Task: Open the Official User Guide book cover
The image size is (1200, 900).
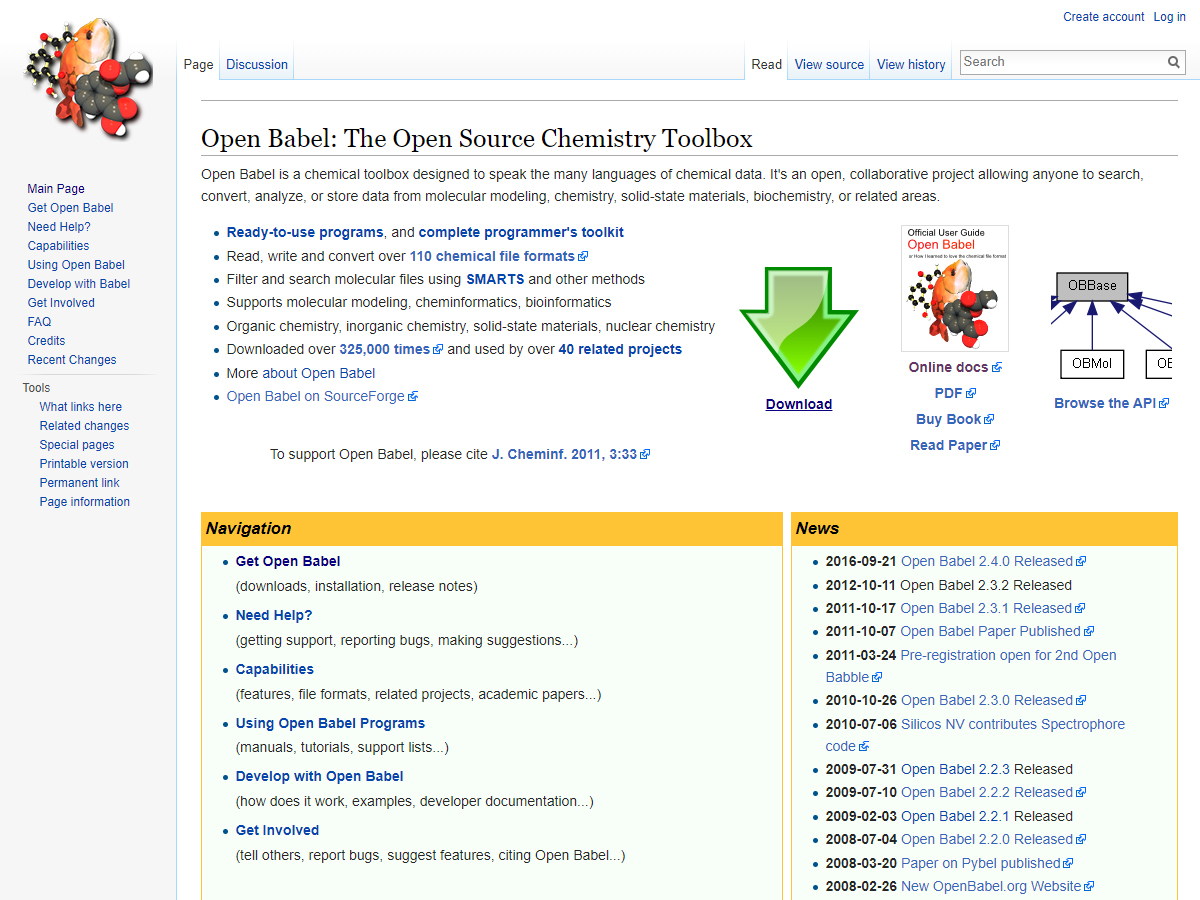Action: click(x=954, y=287)
